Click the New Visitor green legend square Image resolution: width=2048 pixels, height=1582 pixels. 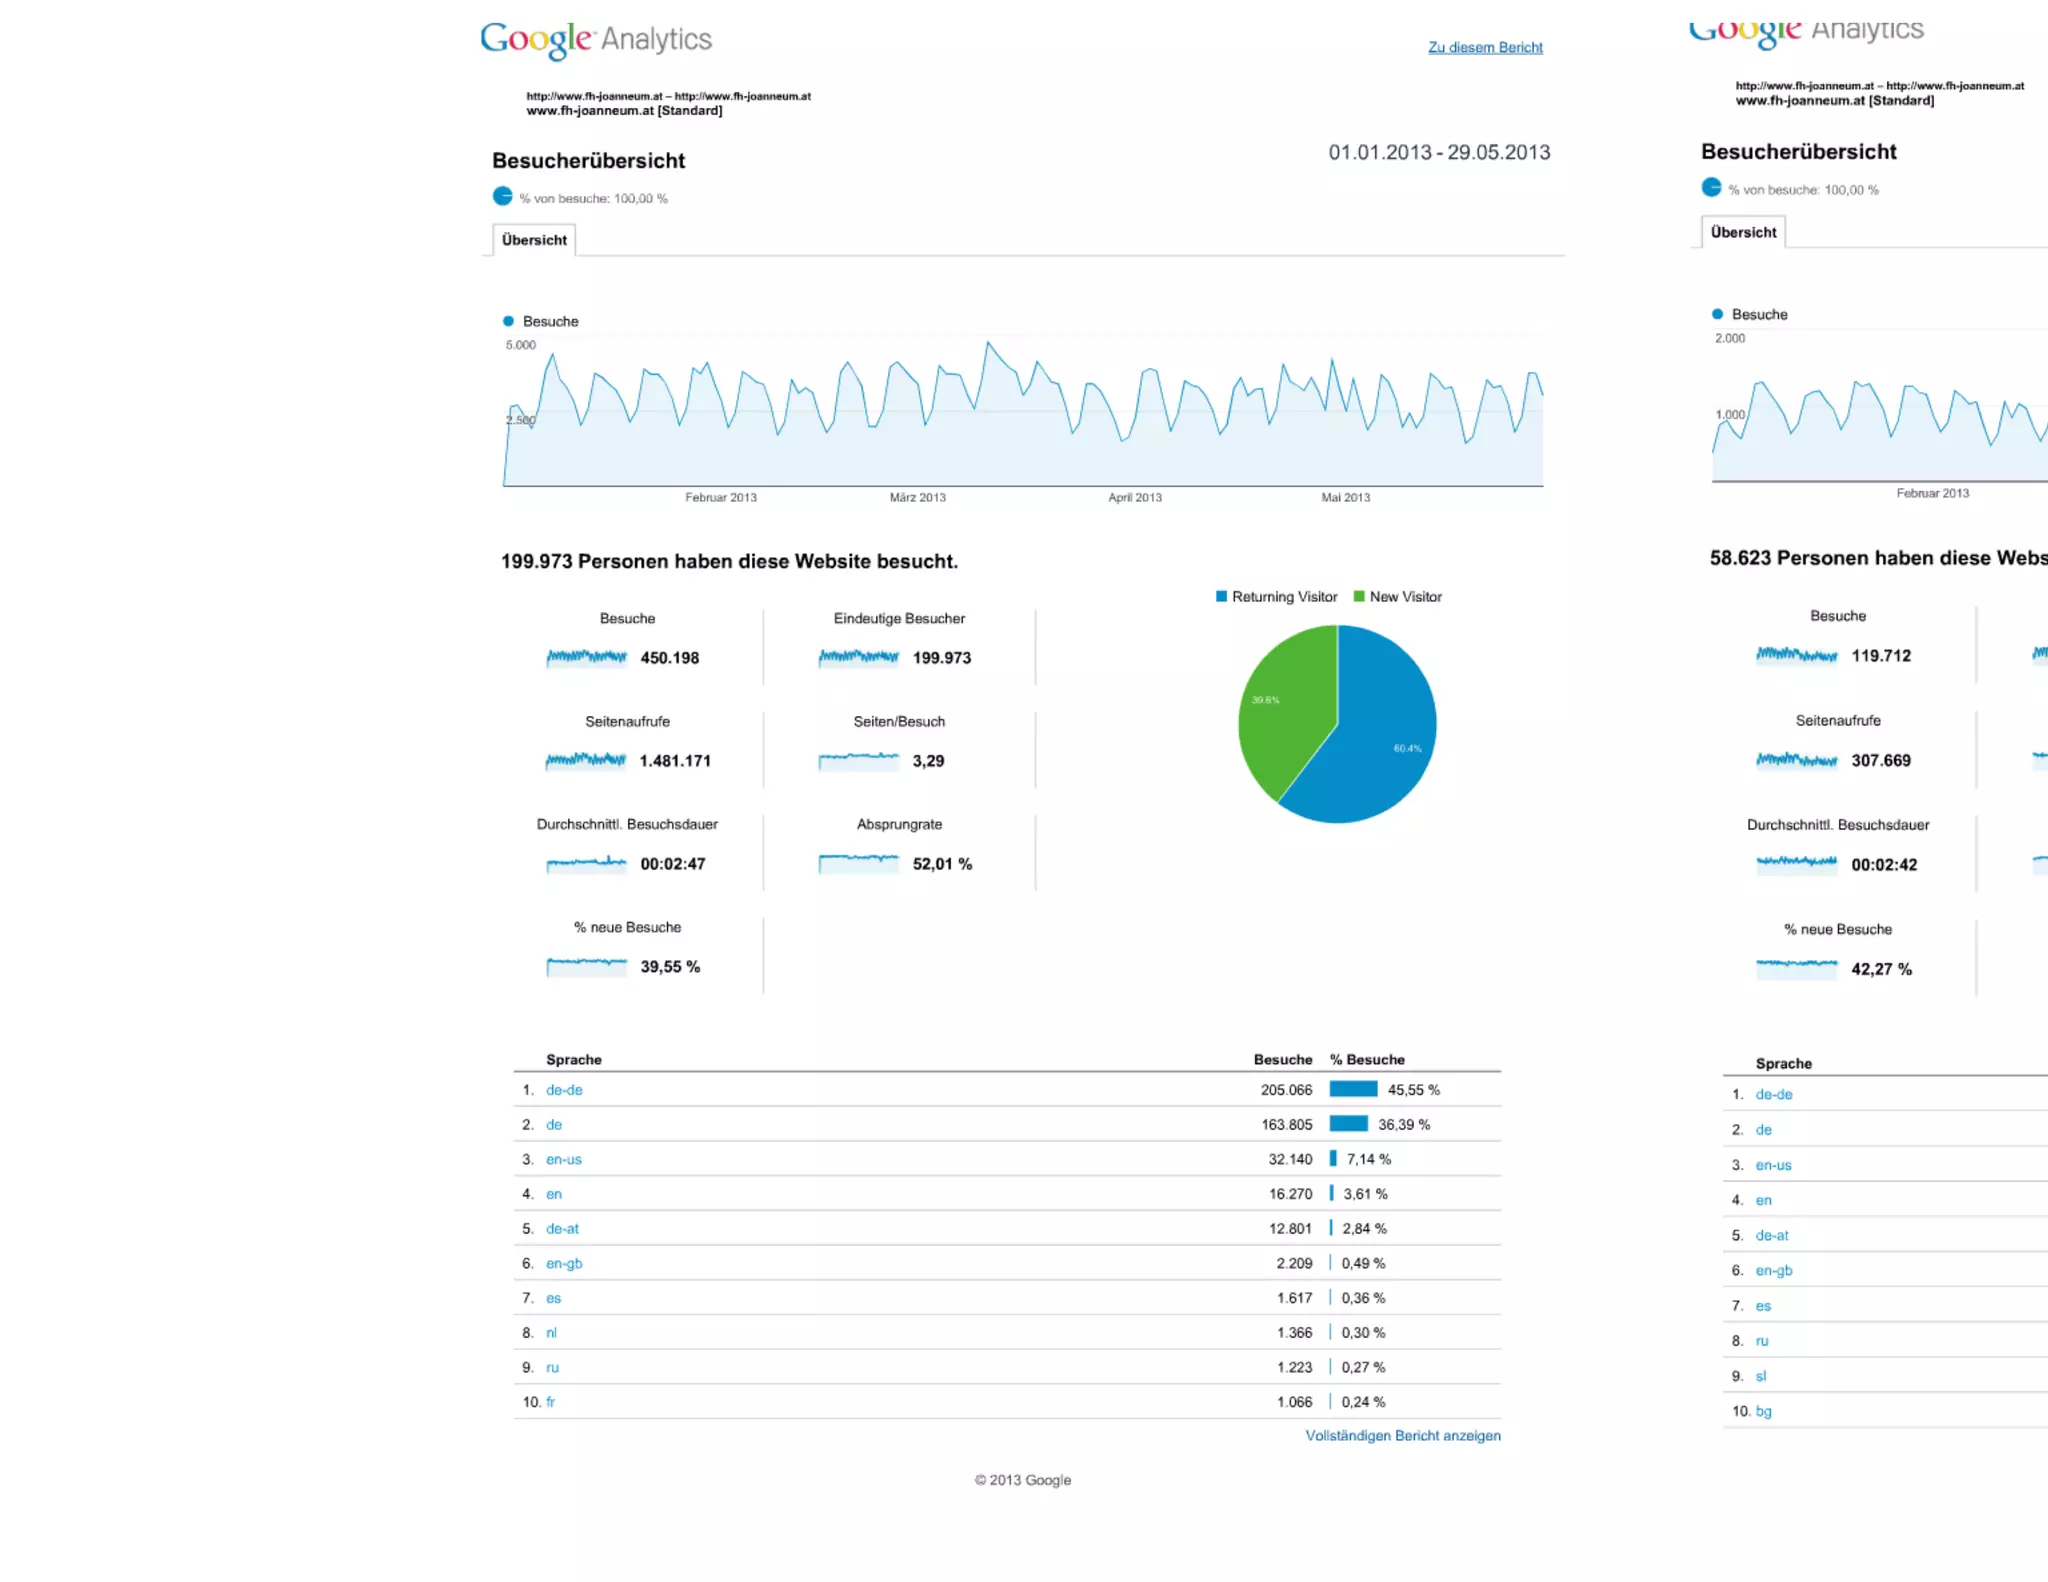(1359, 596)
